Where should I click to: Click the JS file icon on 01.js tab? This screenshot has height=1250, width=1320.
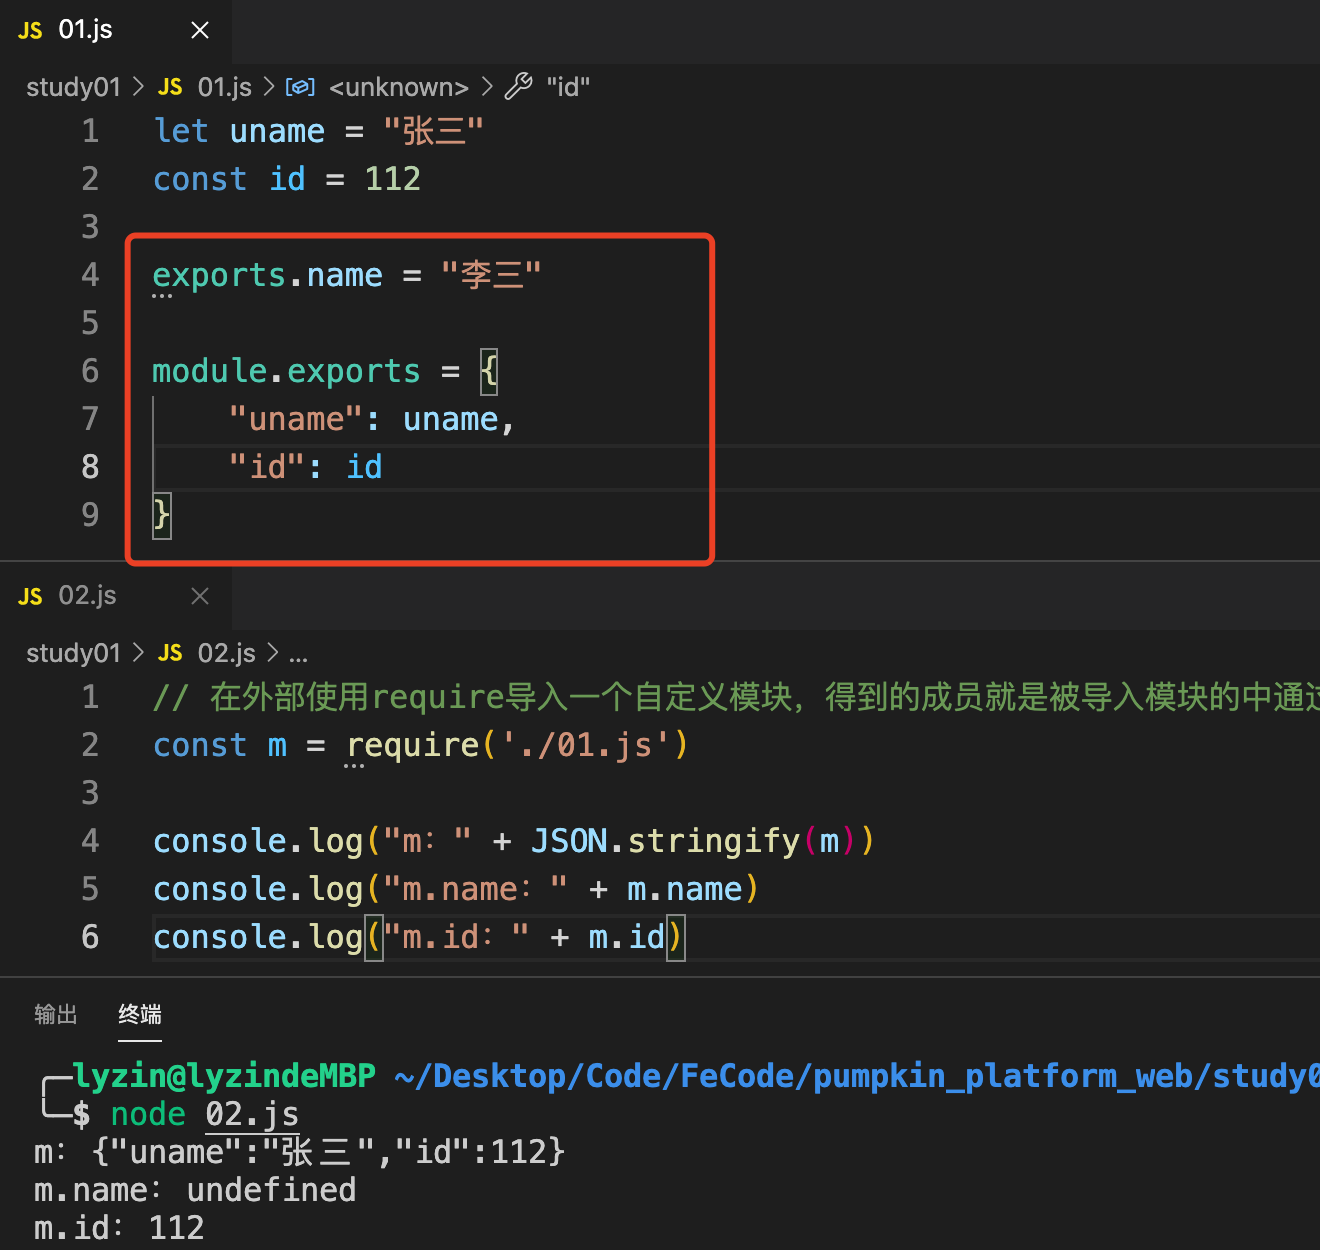pos(30,31)
